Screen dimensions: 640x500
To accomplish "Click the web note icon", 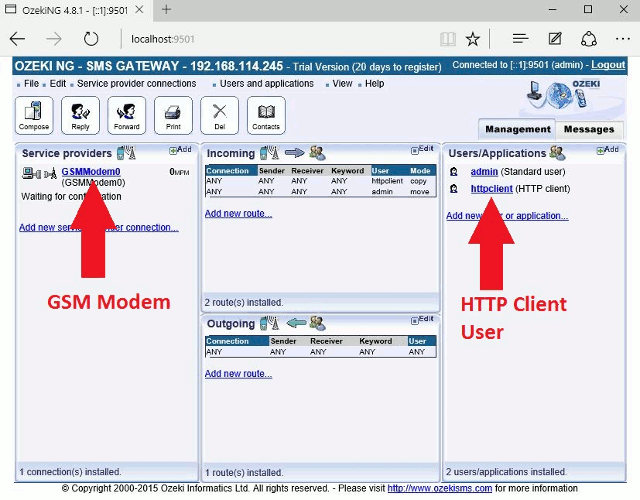I will click(555, 39).
